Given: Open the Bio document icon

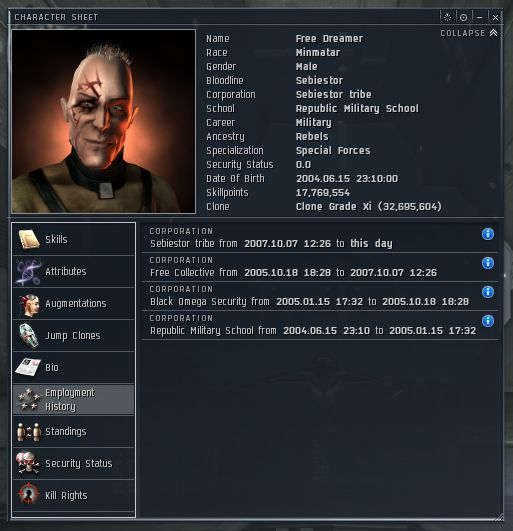Looking at the screenshot, I should click(28, 367).
